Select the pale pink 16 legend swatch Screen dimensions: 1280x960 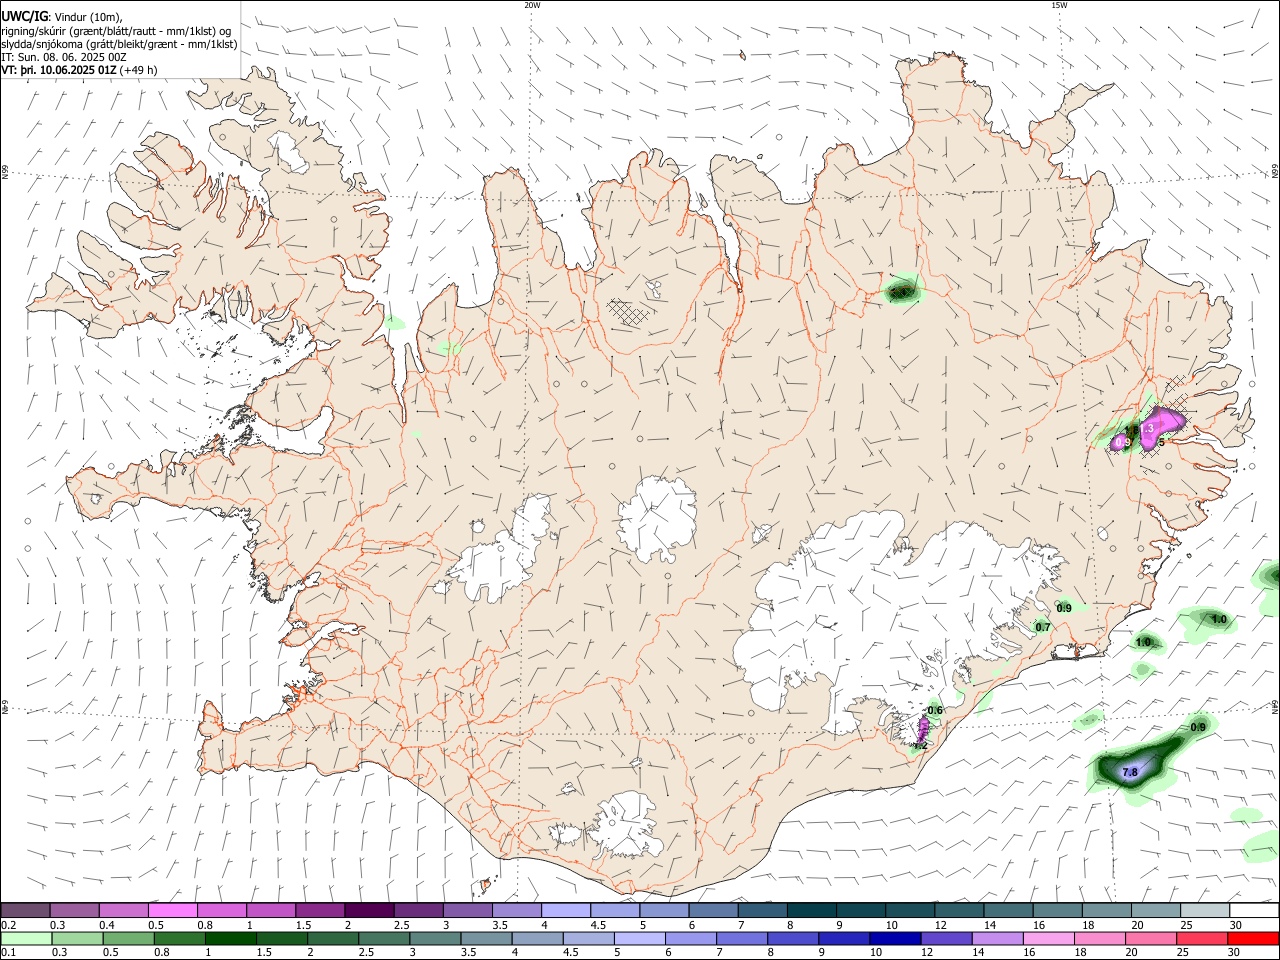tap(1048, 938)
